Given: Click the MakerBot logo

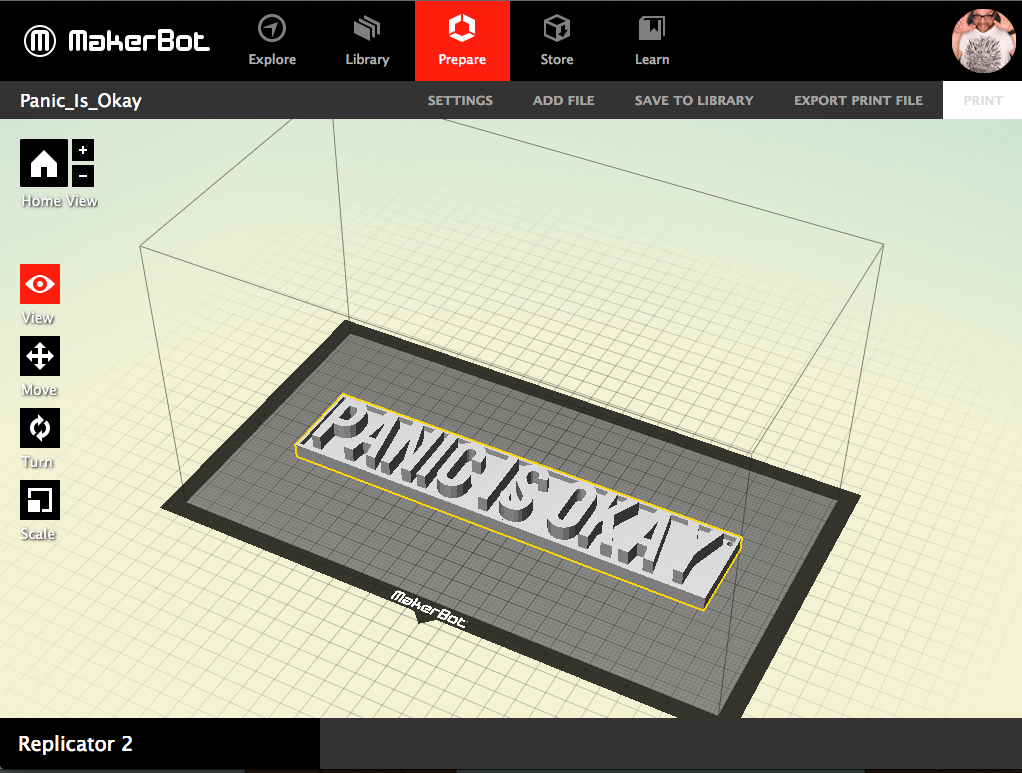Looking at the screenshot, I should 118,41.
